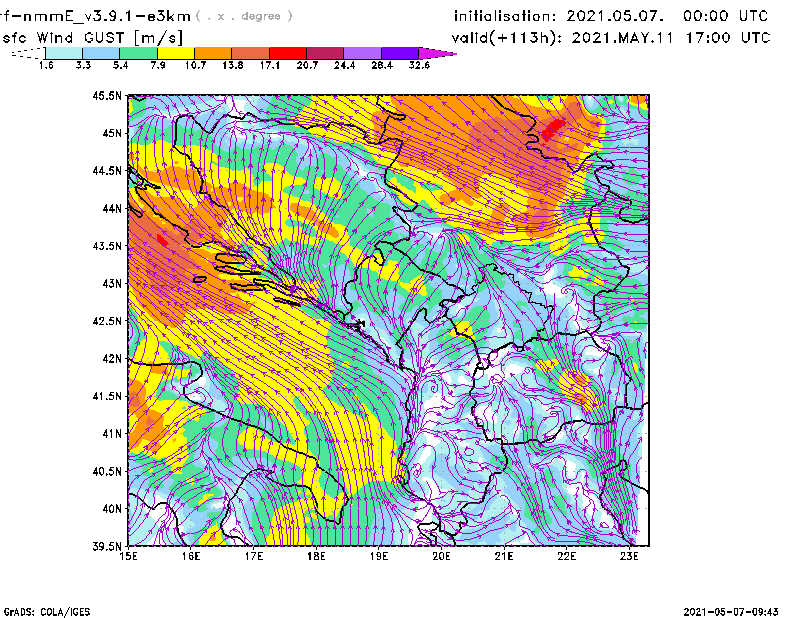Click the 39.5N latitude label
The image size is (800, 618).
coord(107,547)
